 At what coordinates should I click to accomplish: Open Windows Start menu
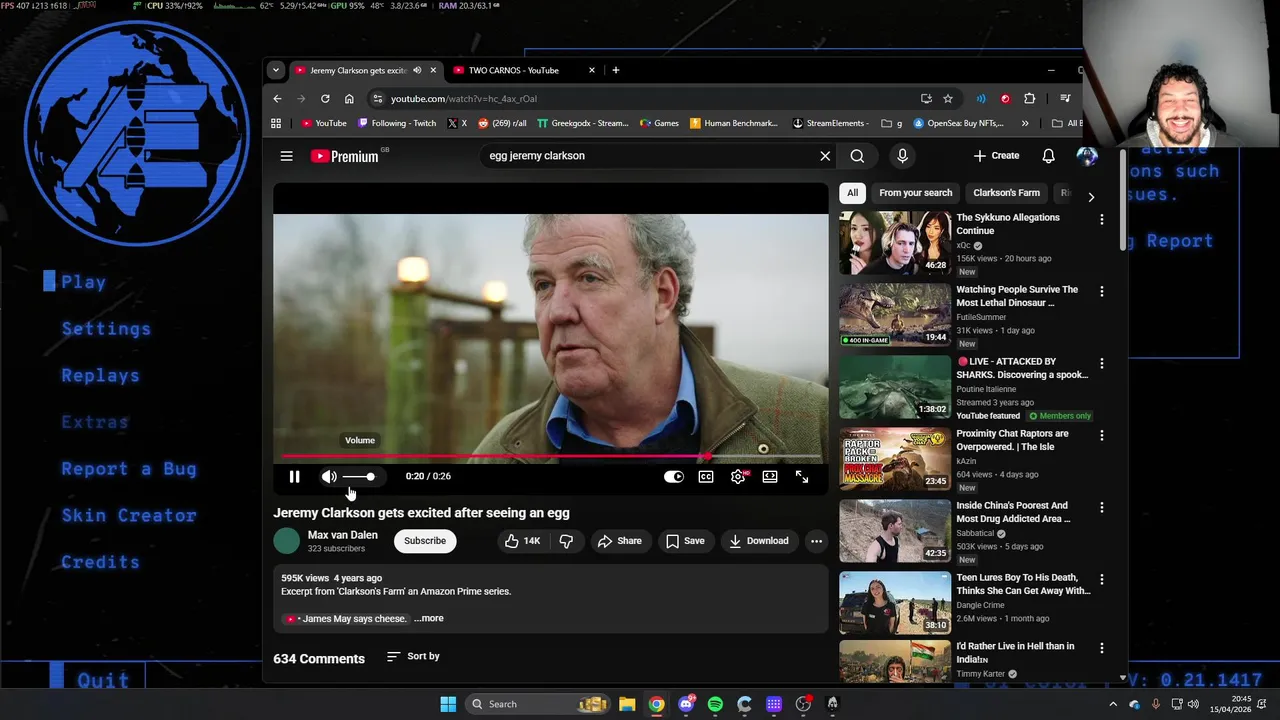(x=448, y=704)
